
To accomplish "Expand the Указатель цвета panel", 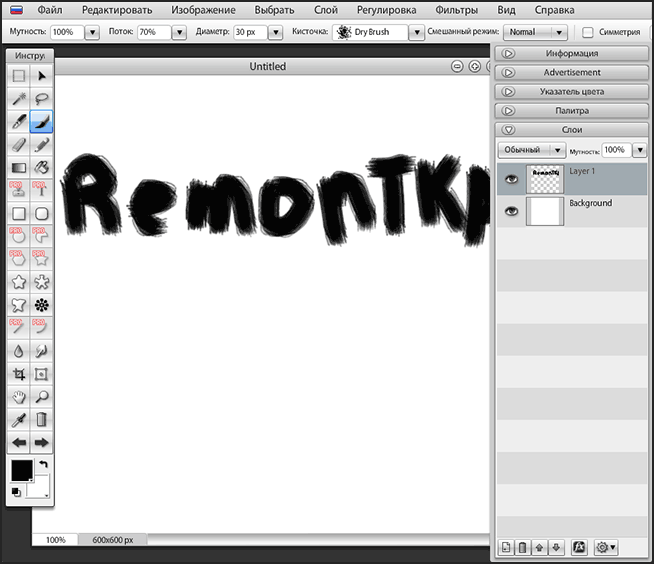I will click(571, 92).
